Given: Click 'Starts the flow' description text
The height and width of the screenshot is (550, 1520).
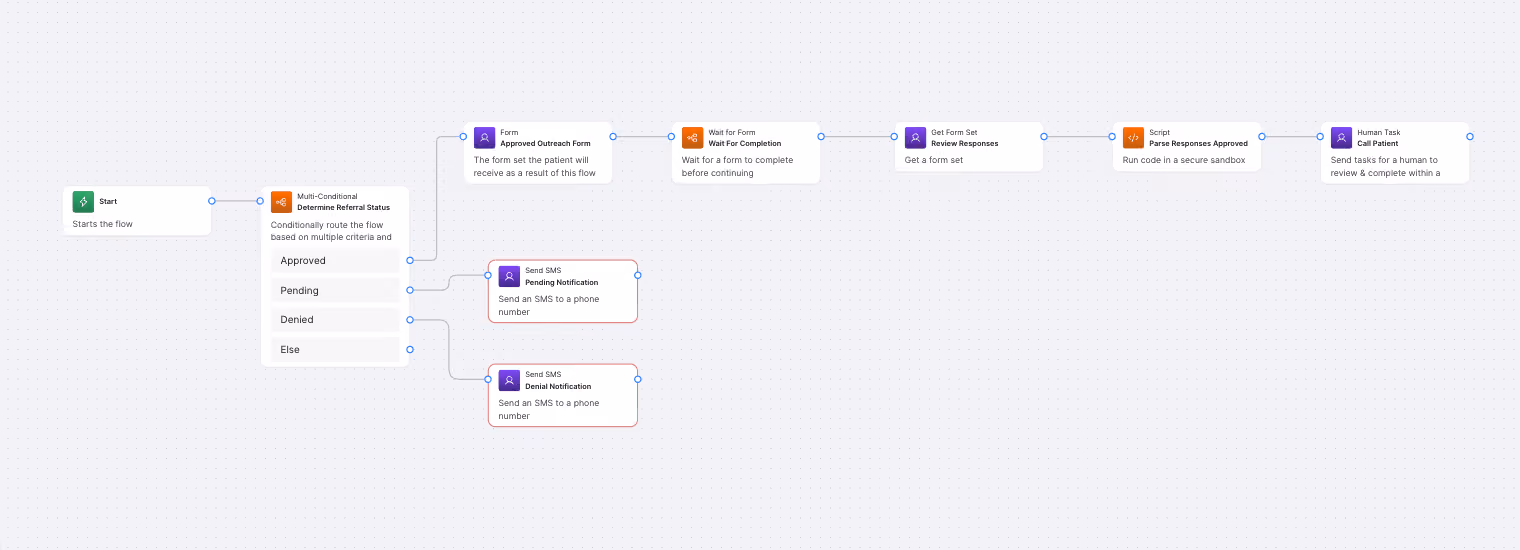Looking at the screenshot, I should (103, 224).
